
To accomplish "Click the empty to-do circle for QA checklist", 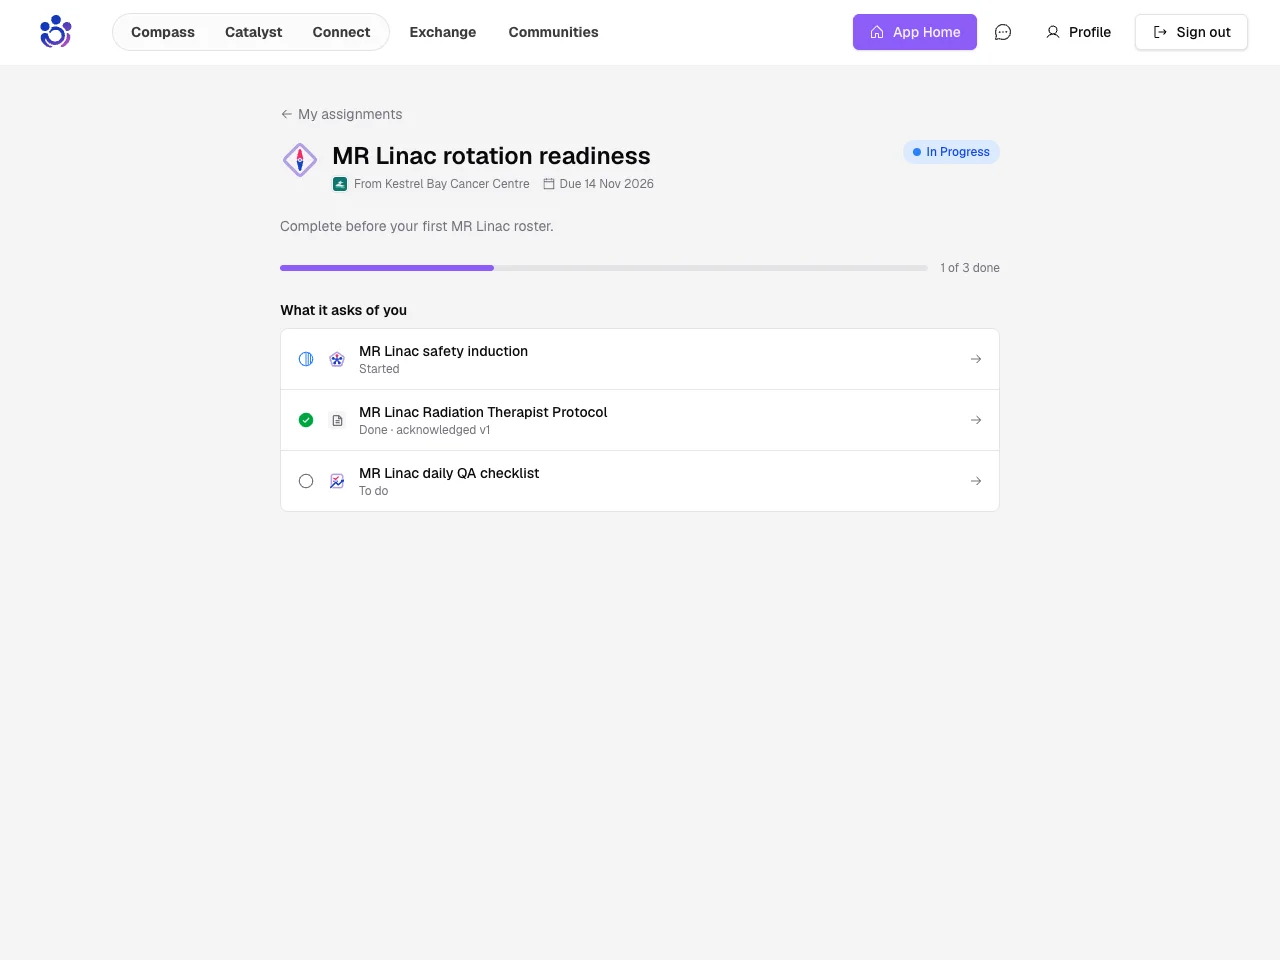I will pos(306,481).
